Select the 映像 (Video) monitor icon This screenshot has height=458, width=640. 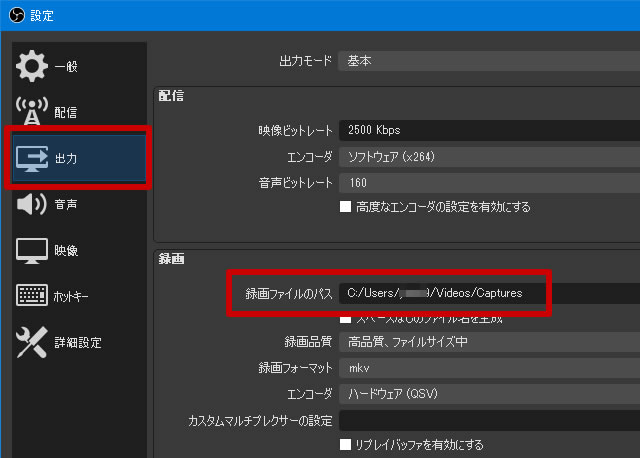[32, 250]
